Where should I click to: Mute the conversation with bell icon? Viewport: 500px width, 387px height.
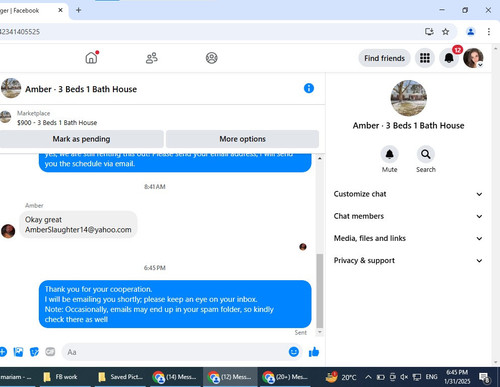(389, 154)
